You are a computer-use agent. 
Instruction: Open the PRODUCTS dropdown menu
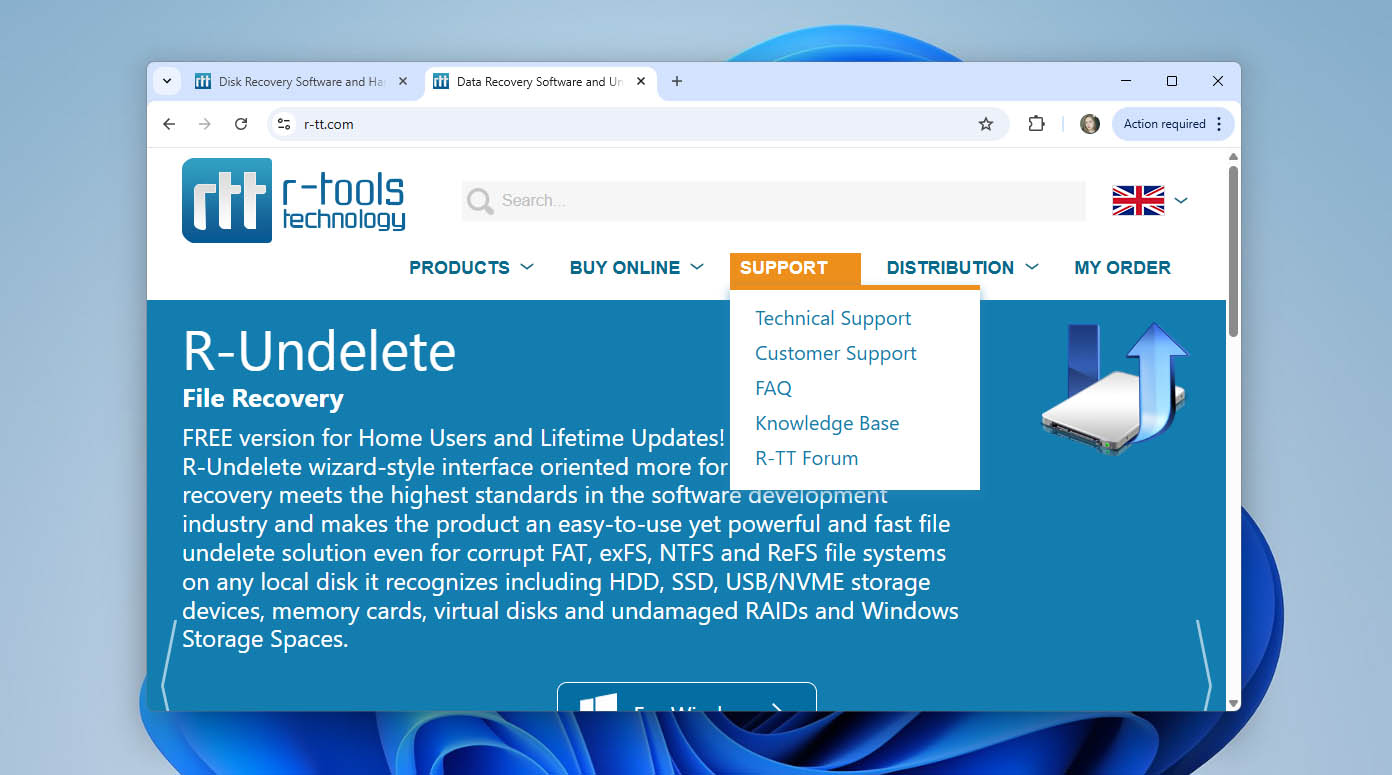point(470,267)
